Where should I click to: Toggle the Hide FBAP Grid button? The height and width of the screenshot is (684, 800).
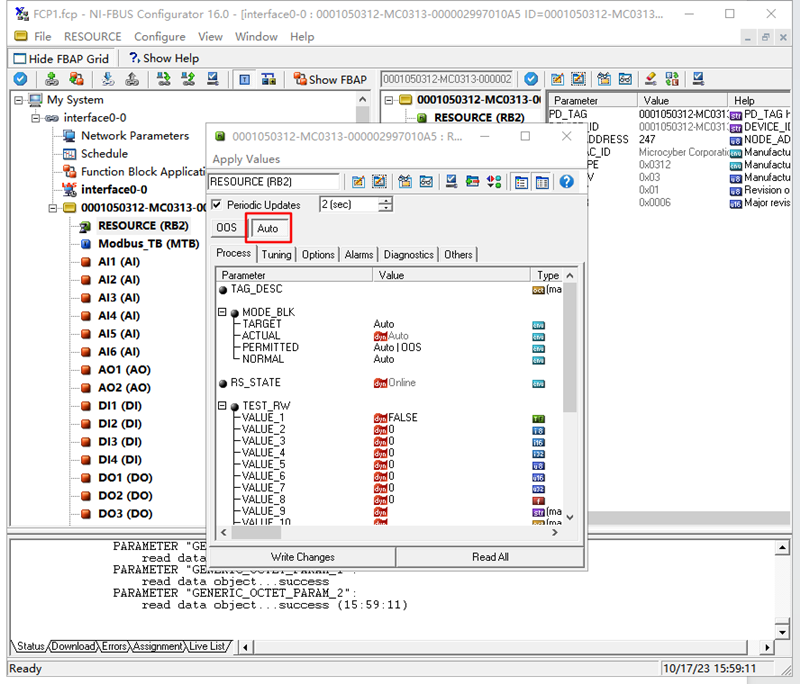(62, 59)
